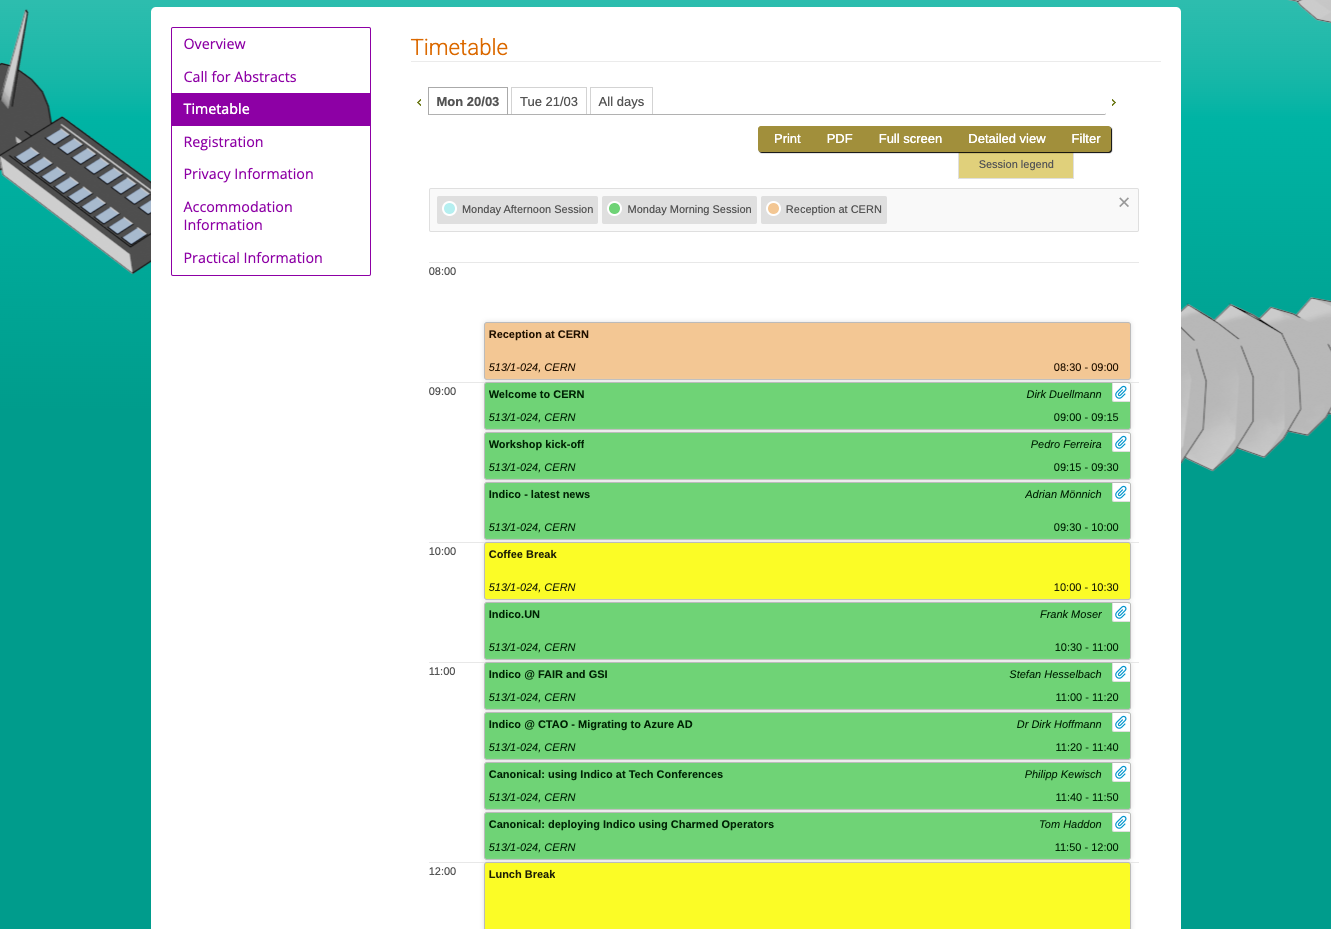Click speaker name Dr Dirk Hoffmann
1331x929 pixels.
(1059, 724)
